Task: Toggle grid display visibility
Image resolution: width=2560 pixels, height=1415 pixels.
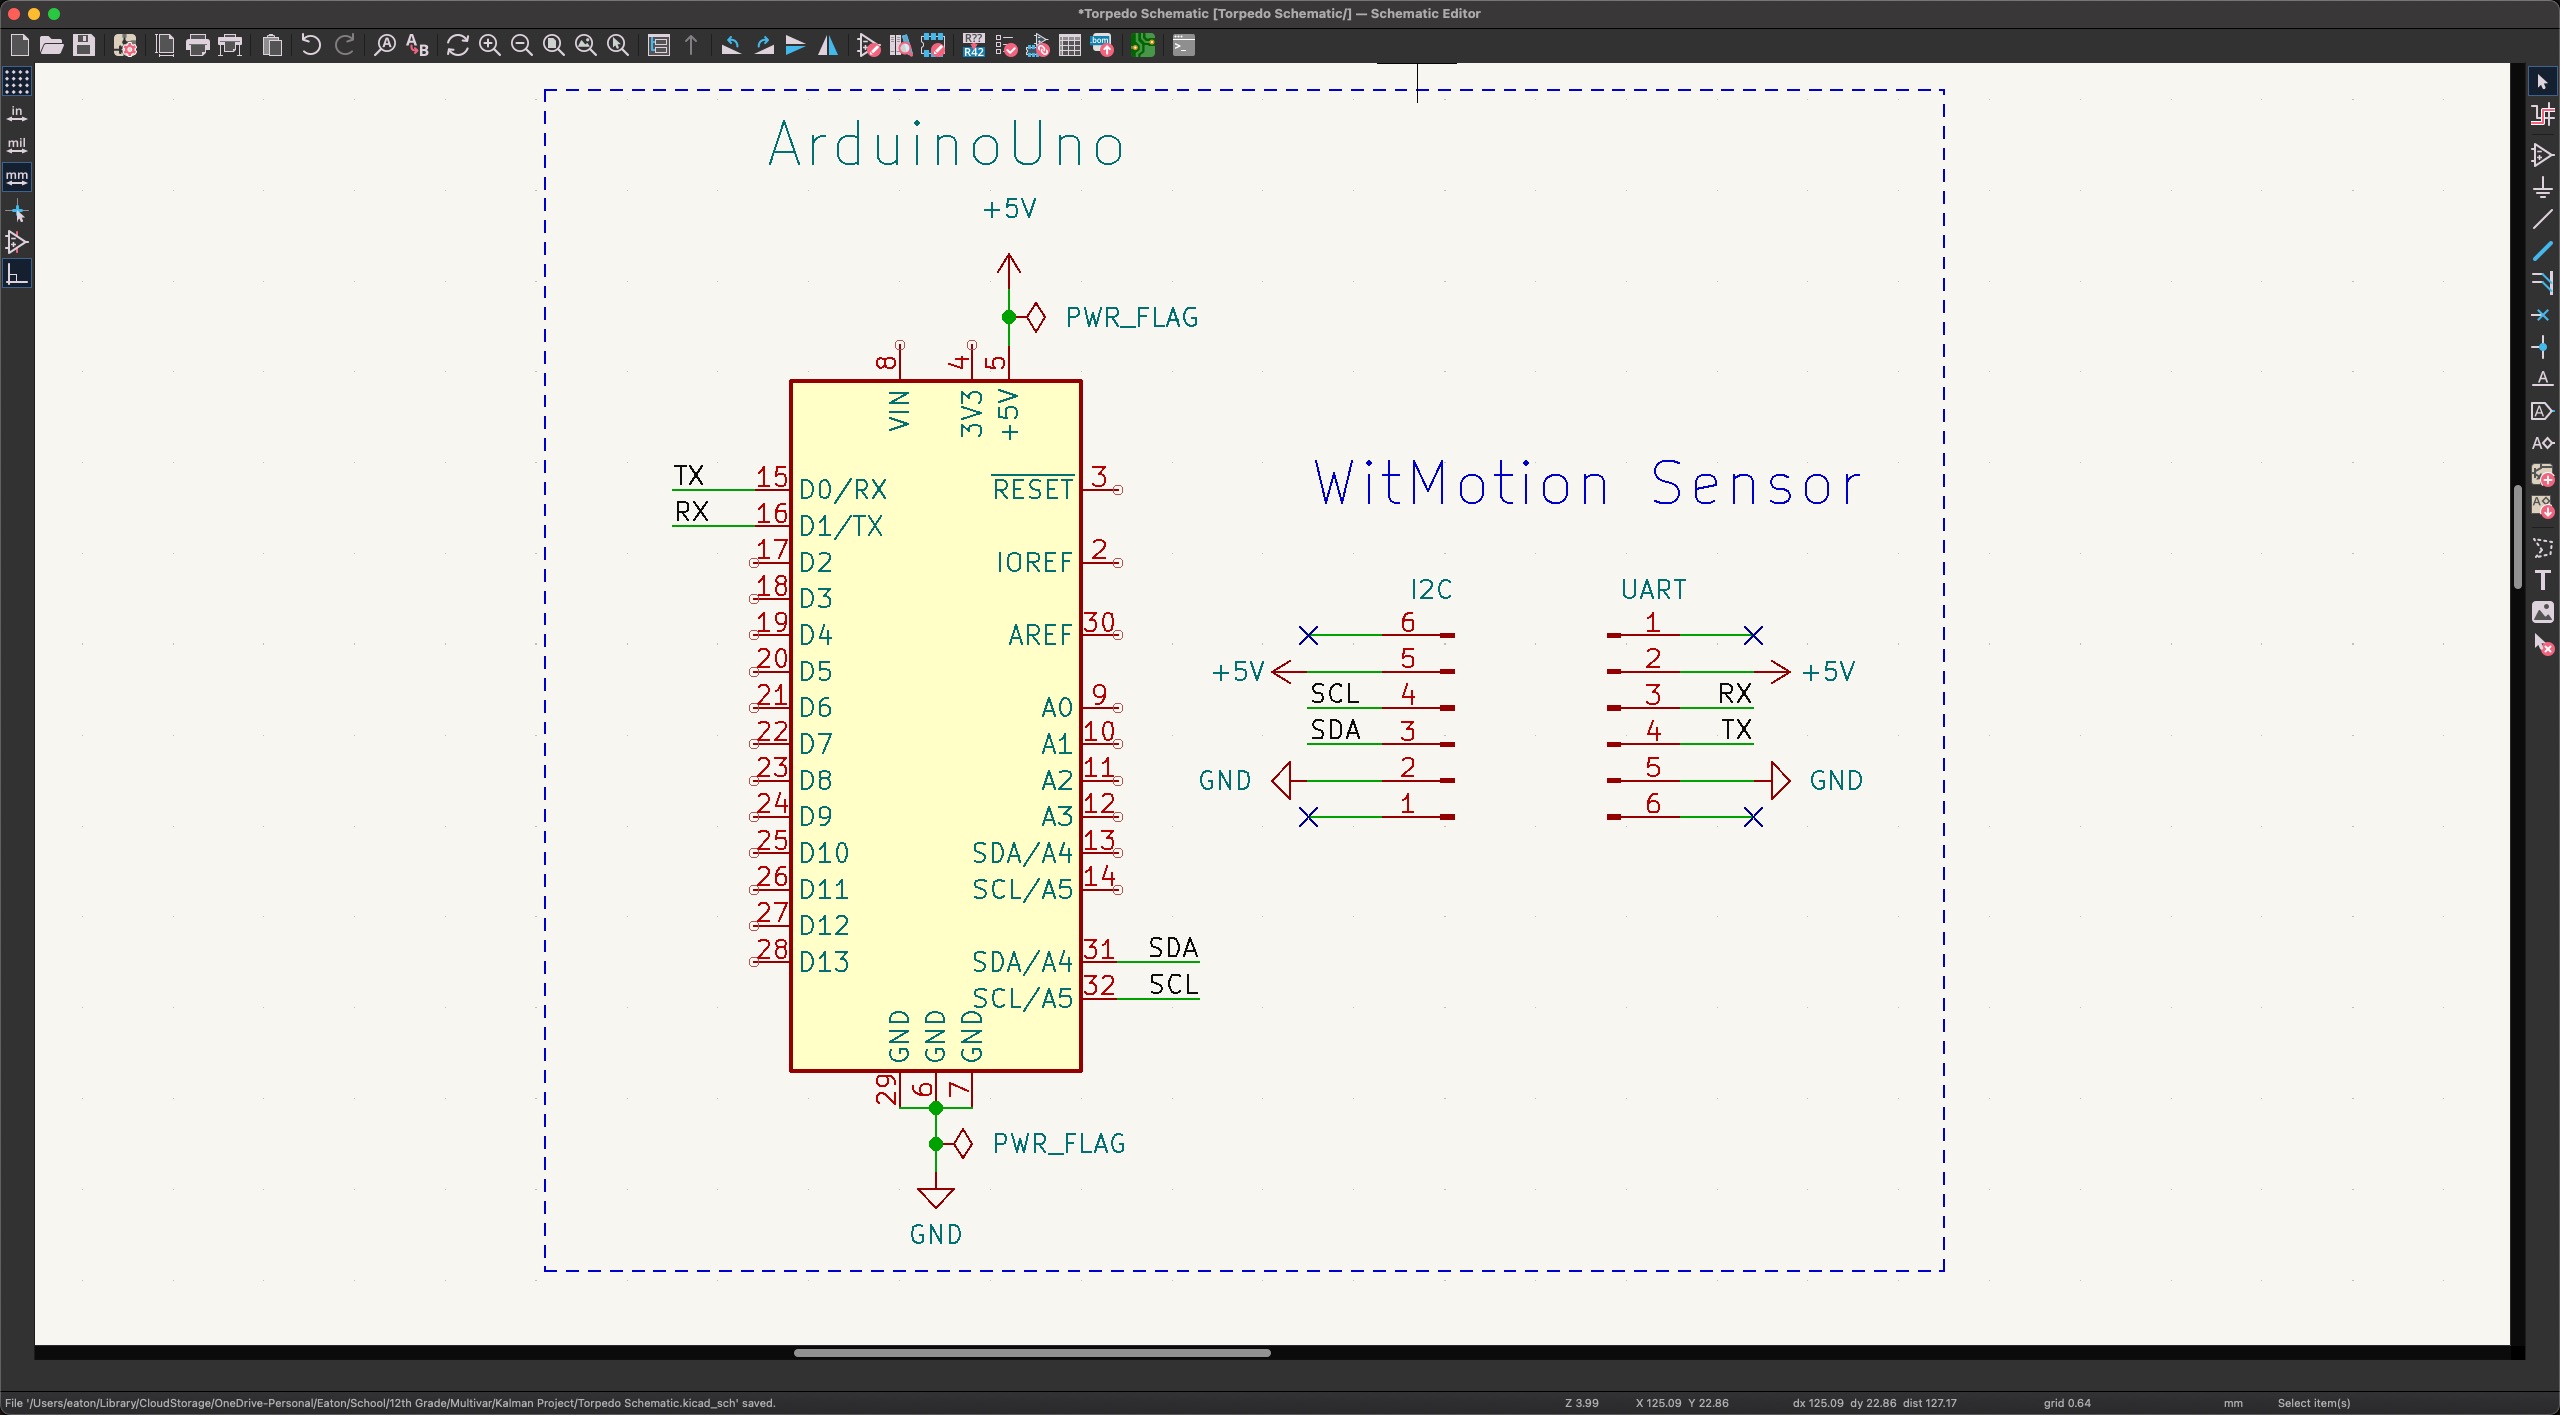Action: click(17, 81)
